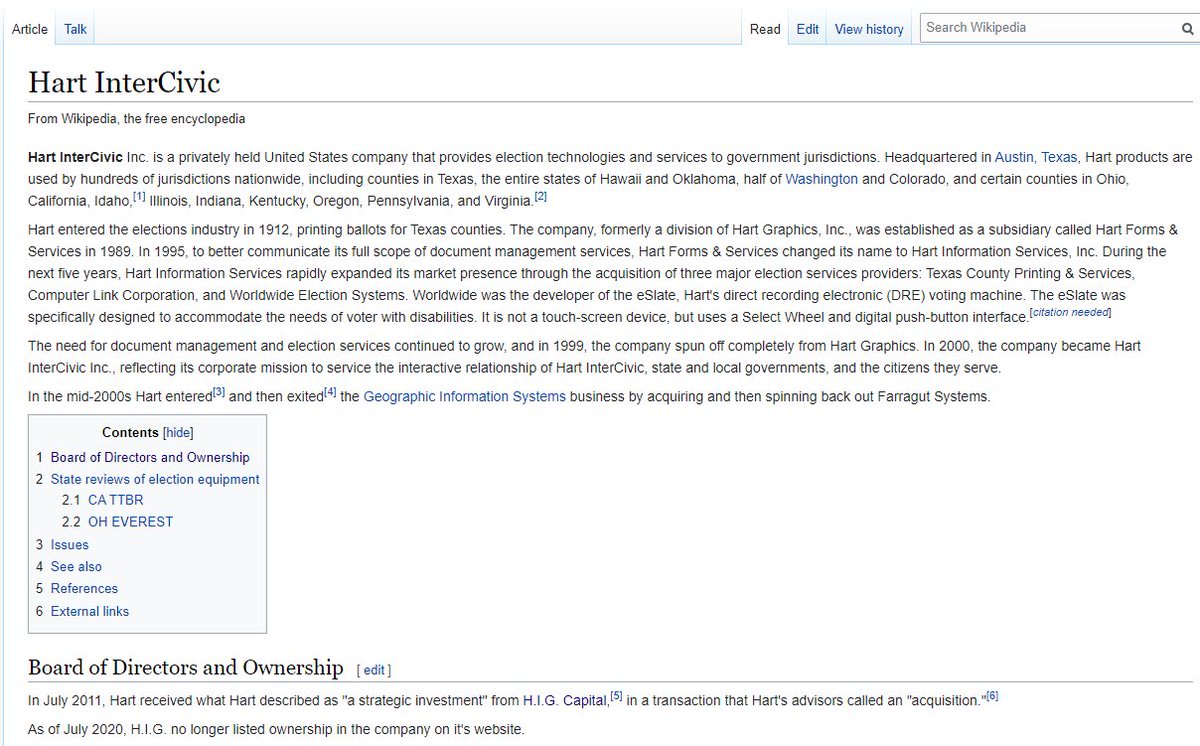Select the Read tab
Viewport: 1200px width, 746px height.
765,29
